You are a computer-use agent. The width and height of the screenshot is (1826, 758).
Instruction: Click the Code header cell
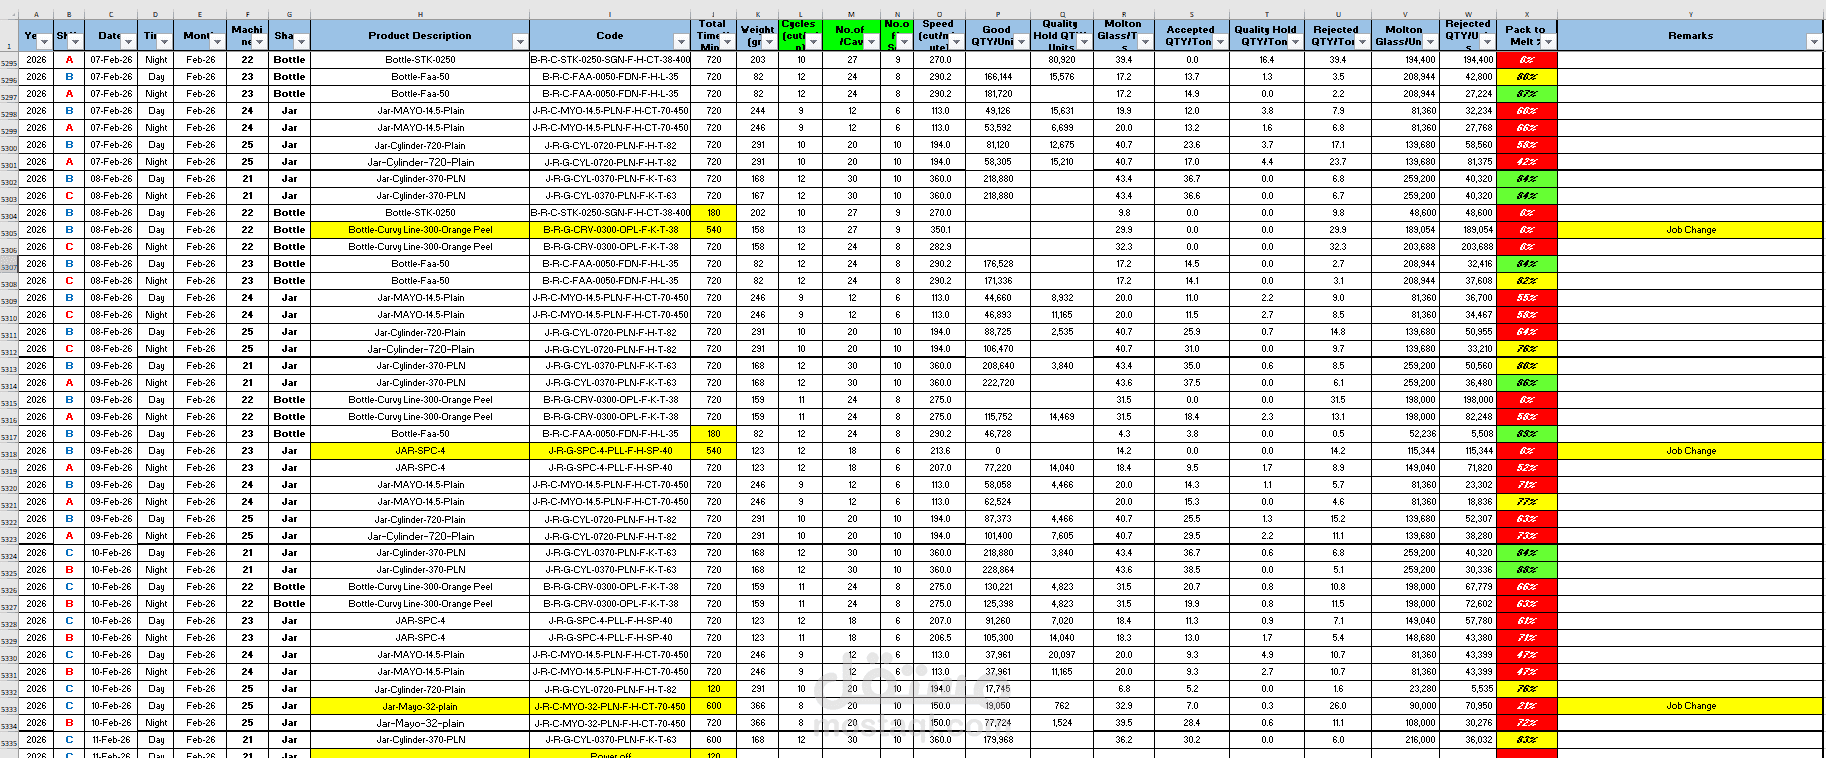coord(610,36)
